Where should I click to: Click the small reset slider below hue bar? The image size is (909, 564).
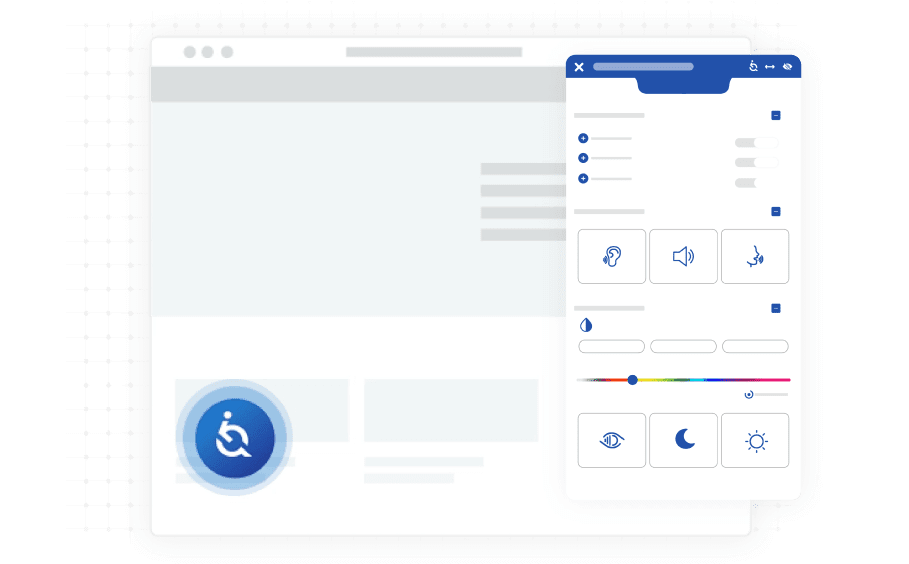tap(766, 395)
